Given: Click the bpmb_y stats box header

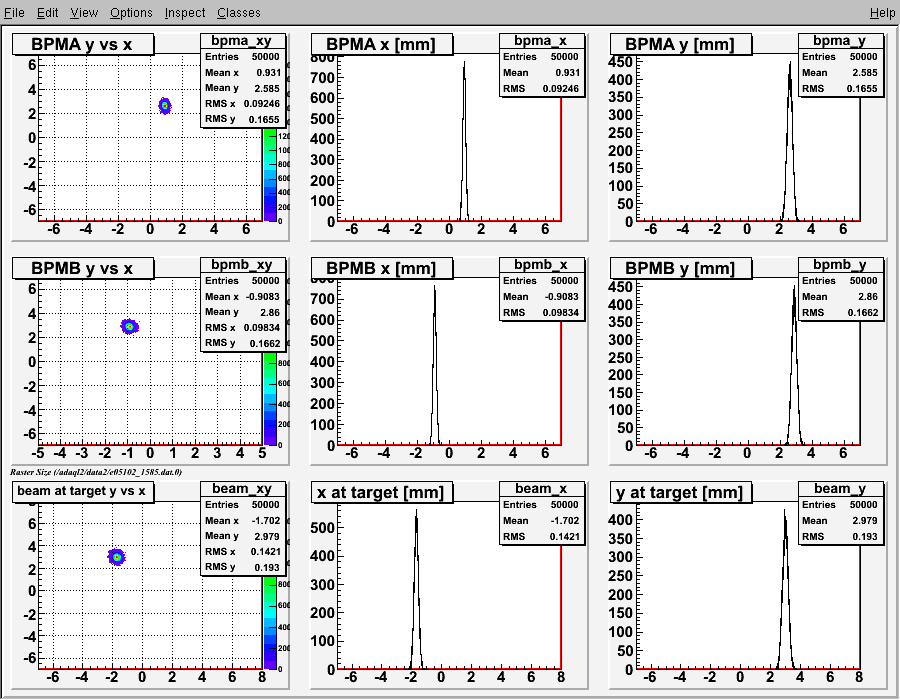Looking at the screenshot, I should pos(840,265).
